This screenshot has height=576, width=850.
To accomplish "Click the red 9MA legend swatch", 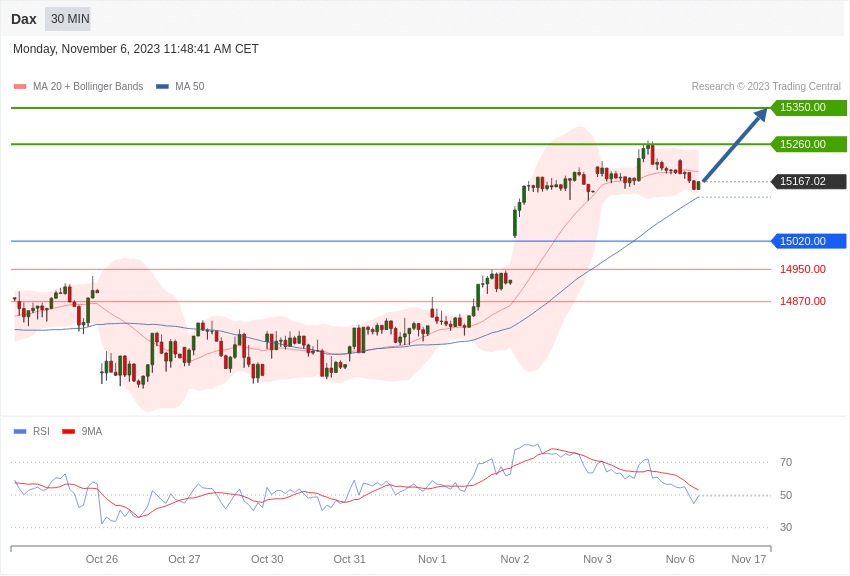I will [x=68, y=431].
